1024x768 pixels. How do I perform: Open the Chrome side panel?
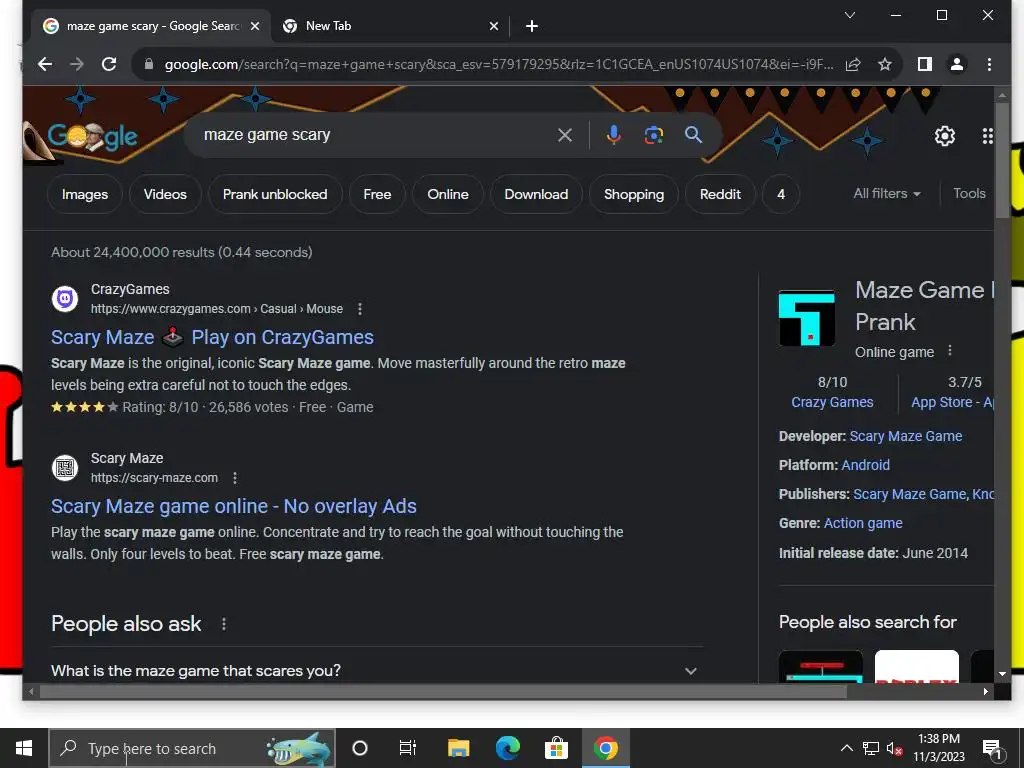click(925, 64)
